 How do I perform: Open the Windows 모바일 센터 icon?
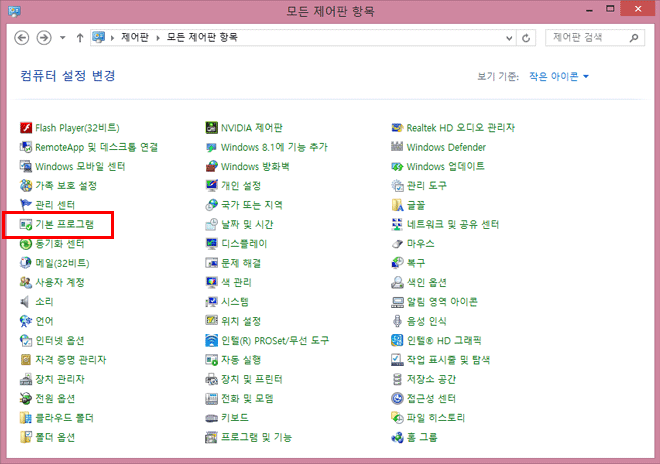click(x=26, y=166)
